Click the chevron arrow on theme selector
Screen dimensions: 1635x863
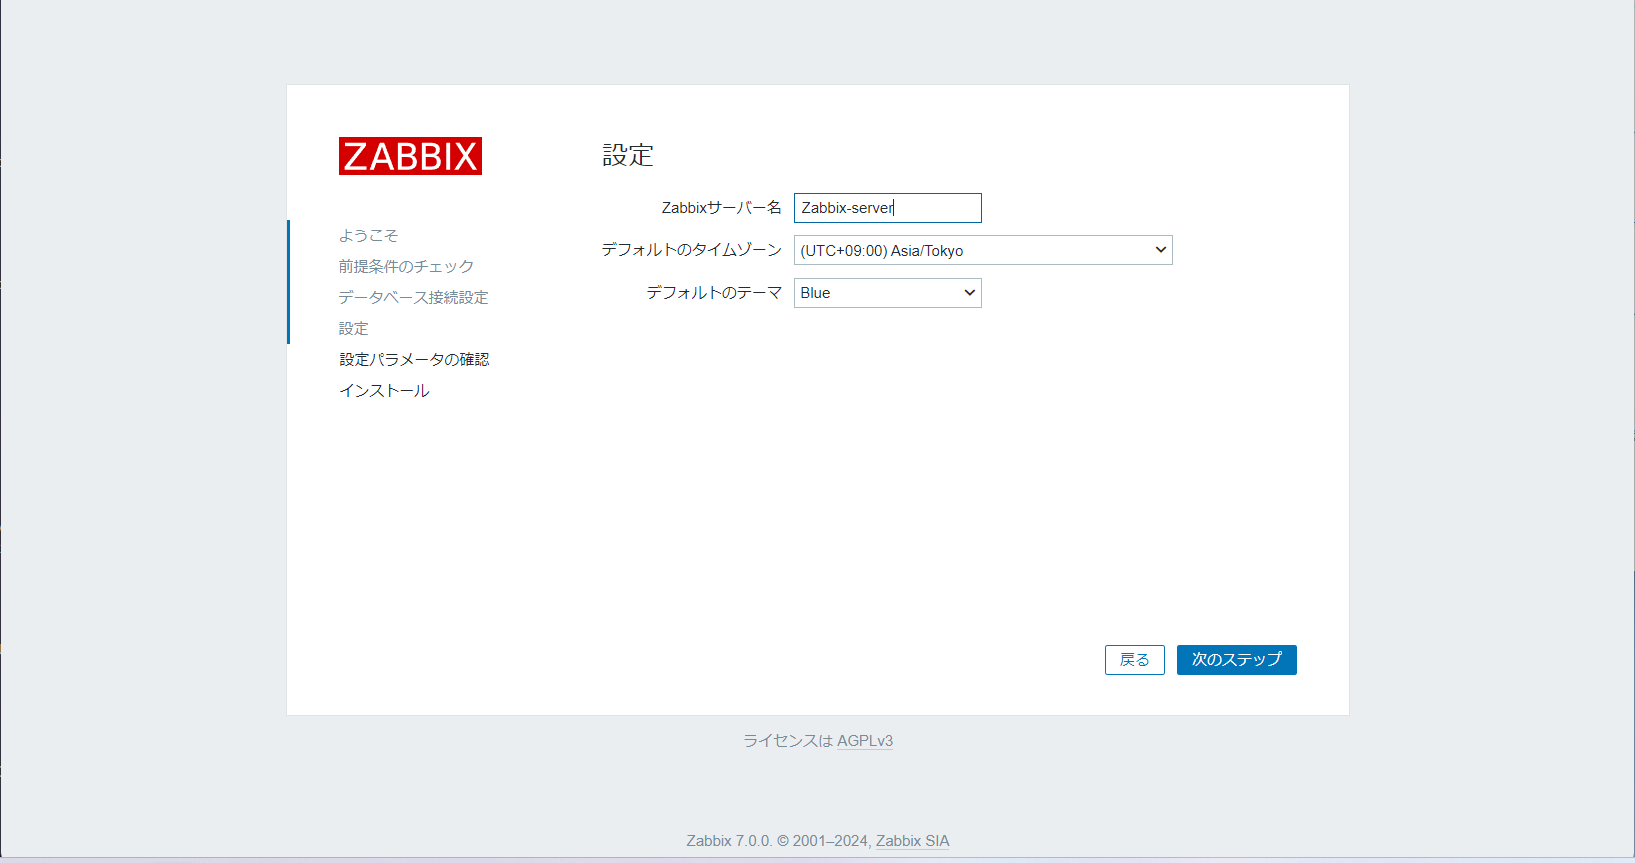point(969,293)
